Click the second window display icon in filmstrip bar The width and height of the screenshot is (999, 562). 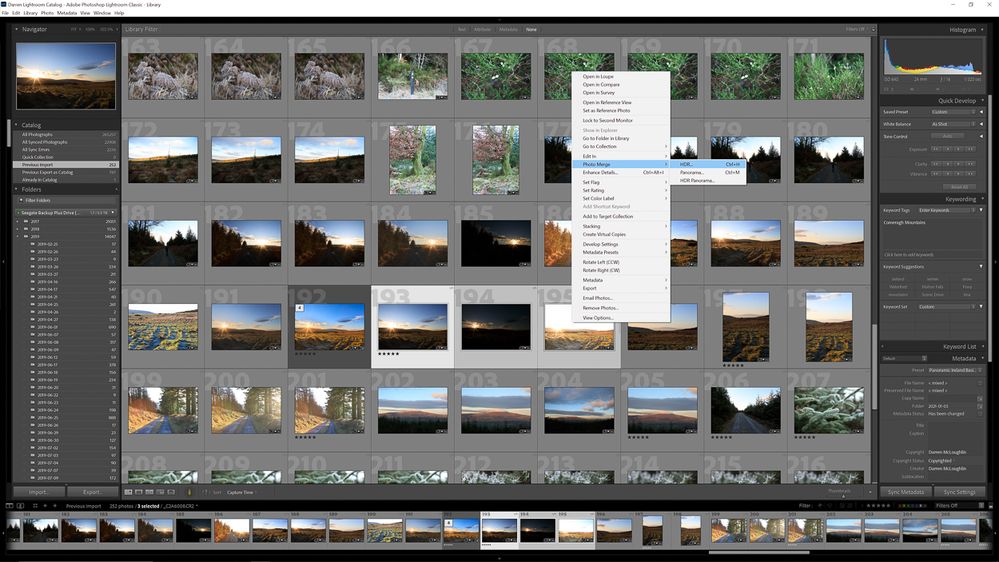click(20, 506)
